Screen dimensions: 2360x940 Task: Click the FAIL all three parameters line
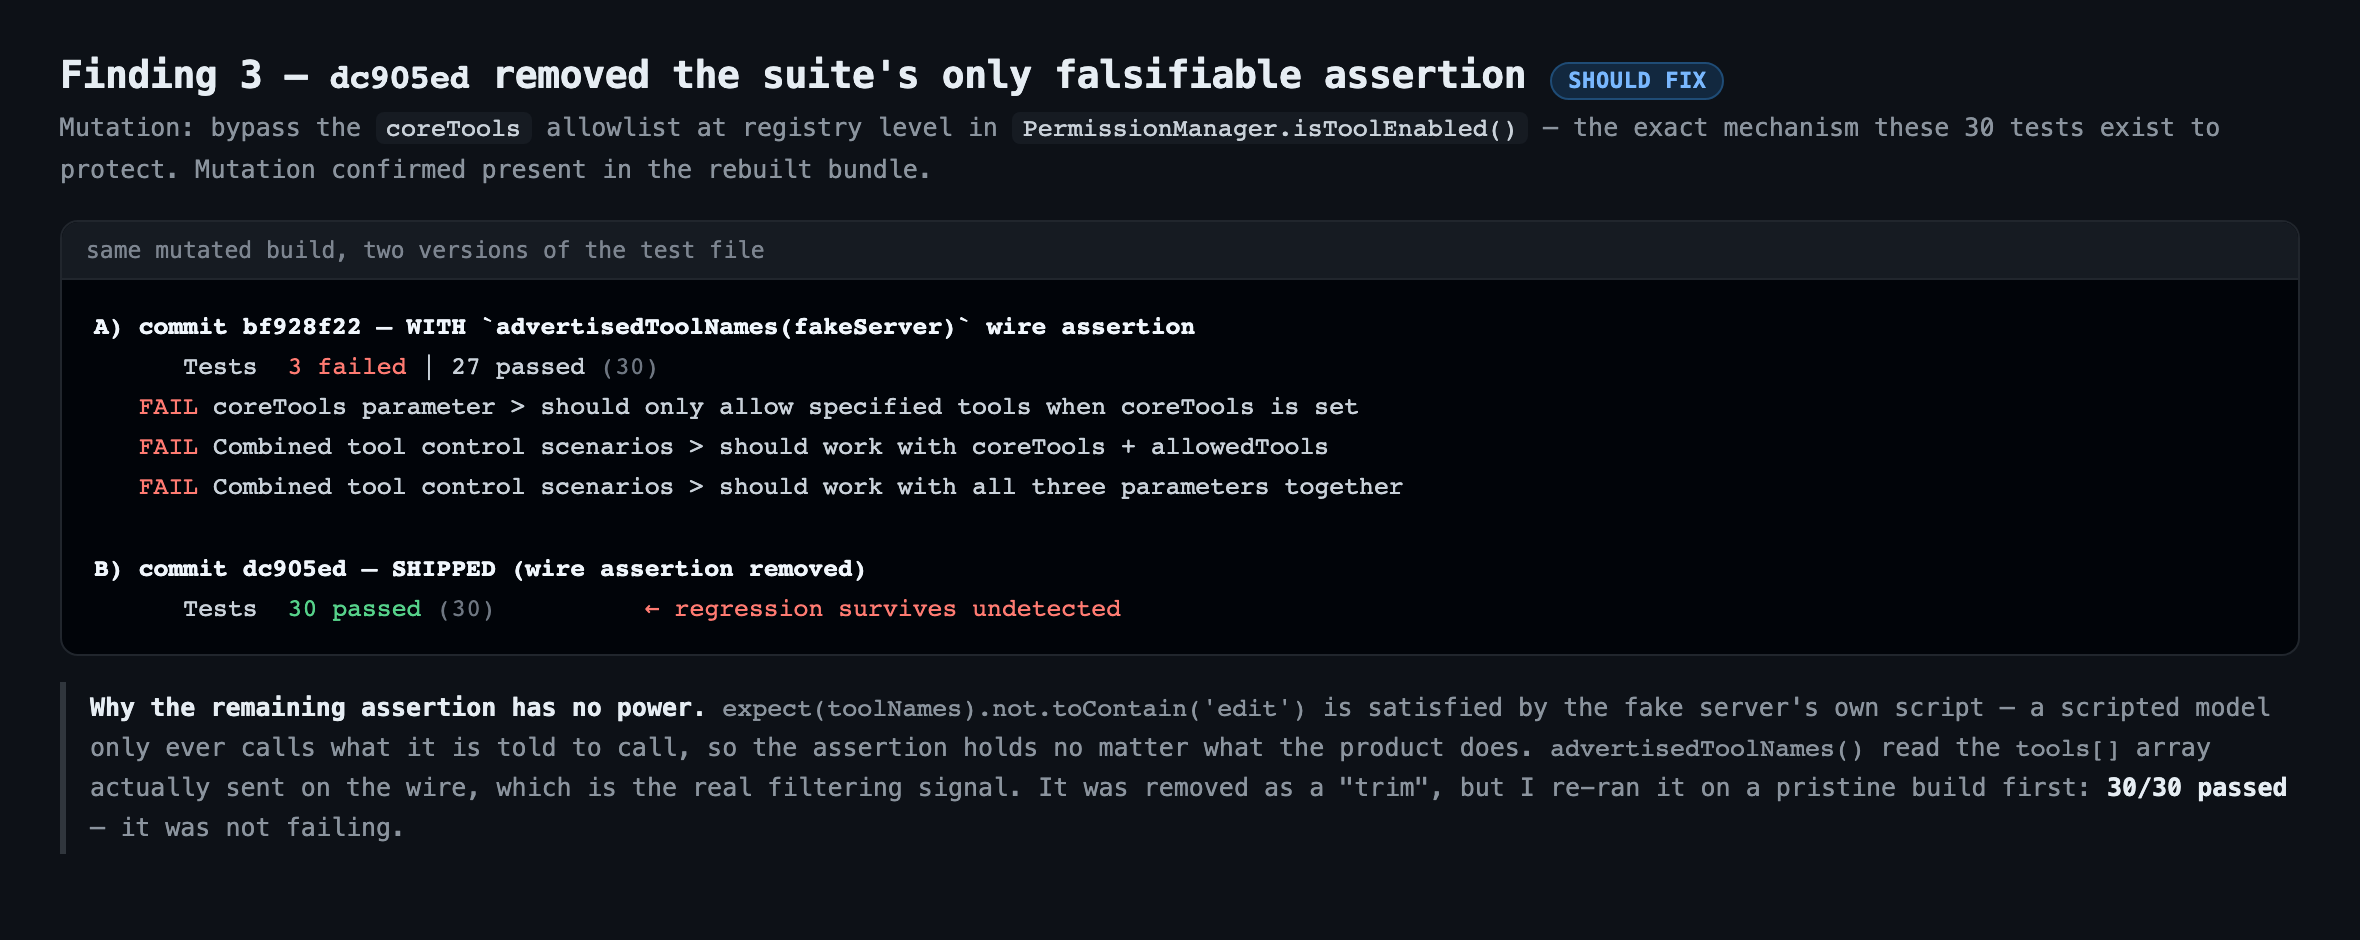[770, 487]
